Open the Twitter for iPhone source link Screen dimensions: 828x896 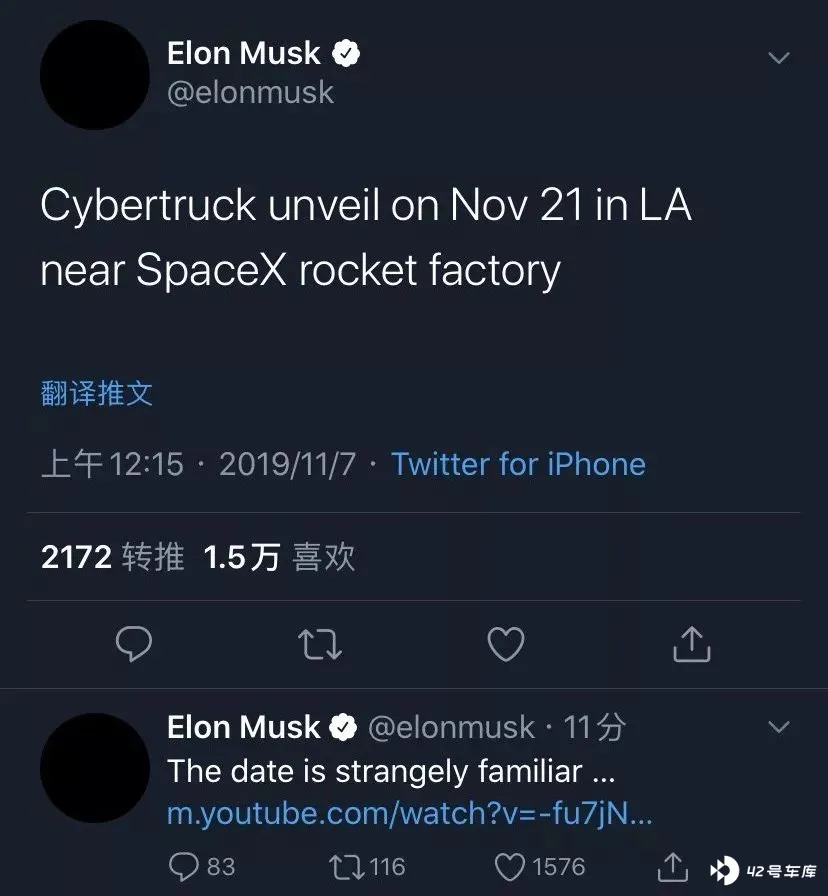[x=518, y=463]
